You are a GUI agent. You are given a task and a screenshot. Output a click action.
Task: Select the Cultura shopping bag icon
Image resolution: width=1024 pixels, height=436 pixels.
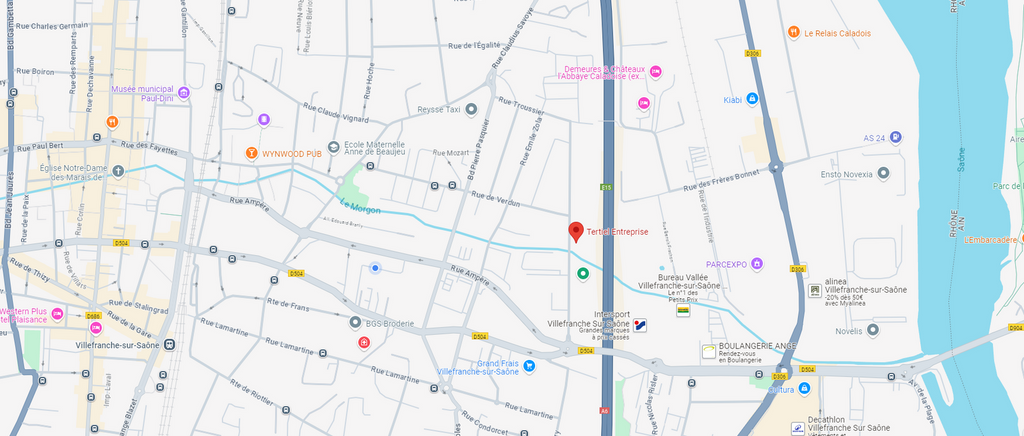tap(804, 388)
